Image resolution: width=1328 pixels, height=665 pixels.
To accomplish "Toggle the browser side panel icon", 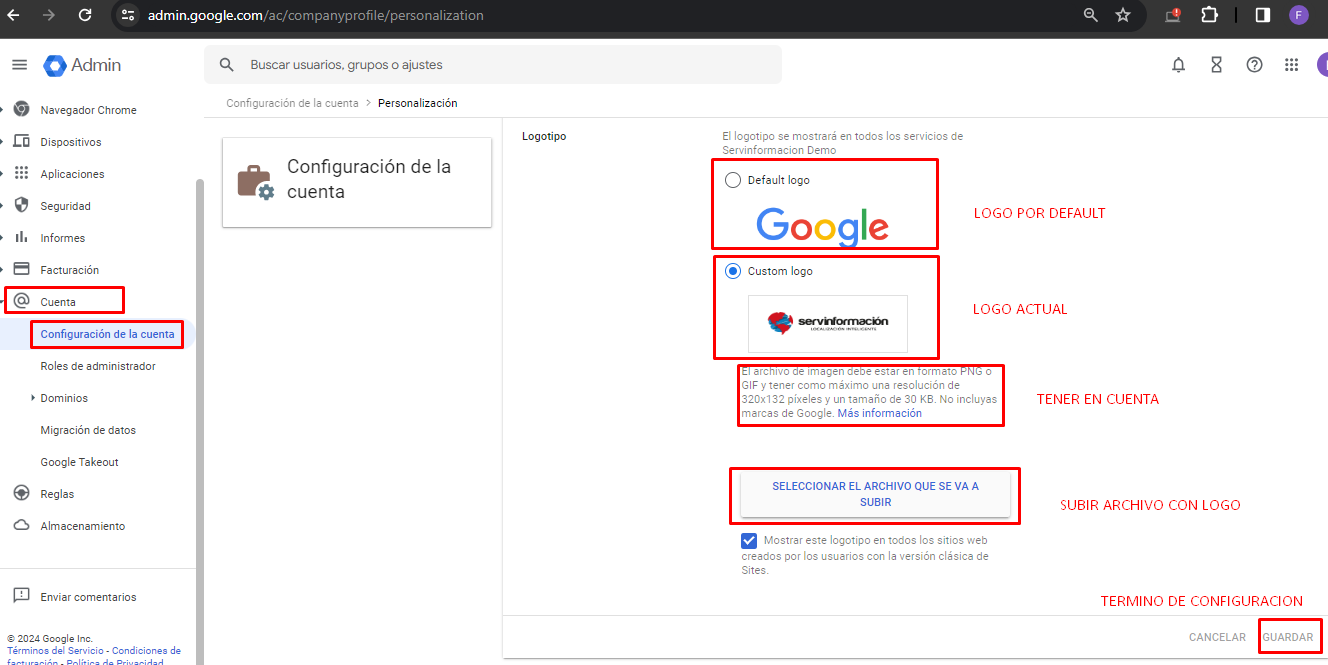I will [x=1263, y=15].
